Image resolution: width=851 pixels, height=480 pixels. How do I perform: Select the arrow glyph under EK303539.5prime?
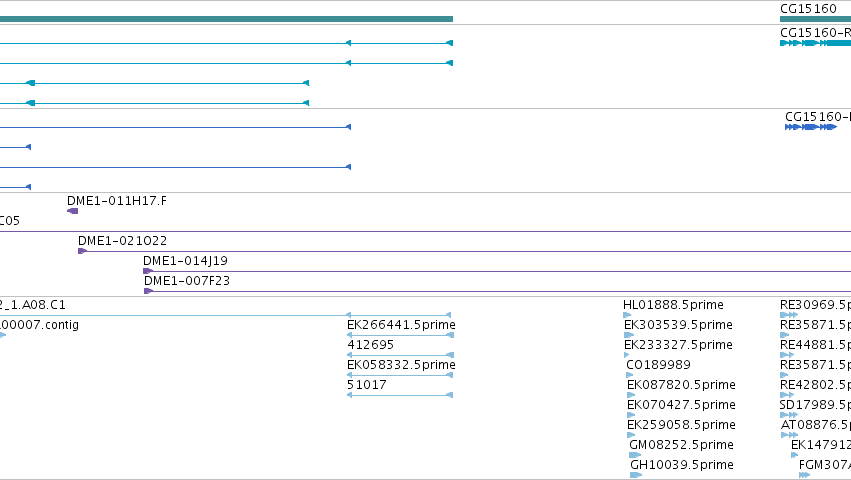pos(629,335)
